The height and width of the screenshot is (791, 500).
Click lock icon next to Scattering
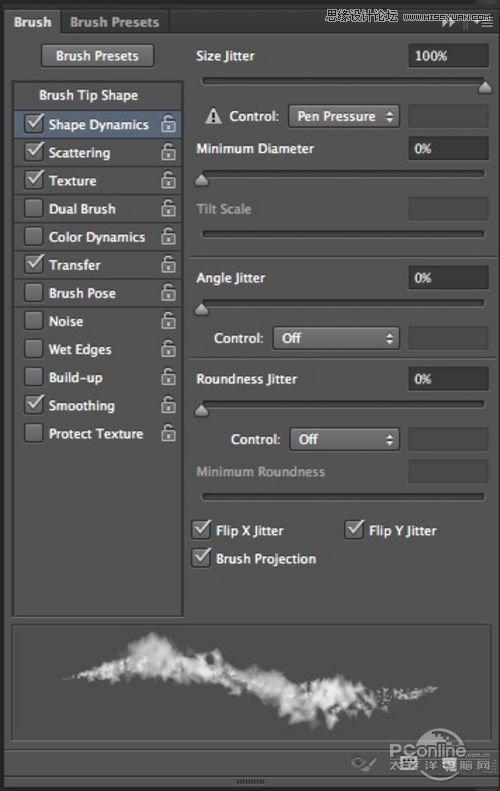pyautogui.click(x=169, y=151)
